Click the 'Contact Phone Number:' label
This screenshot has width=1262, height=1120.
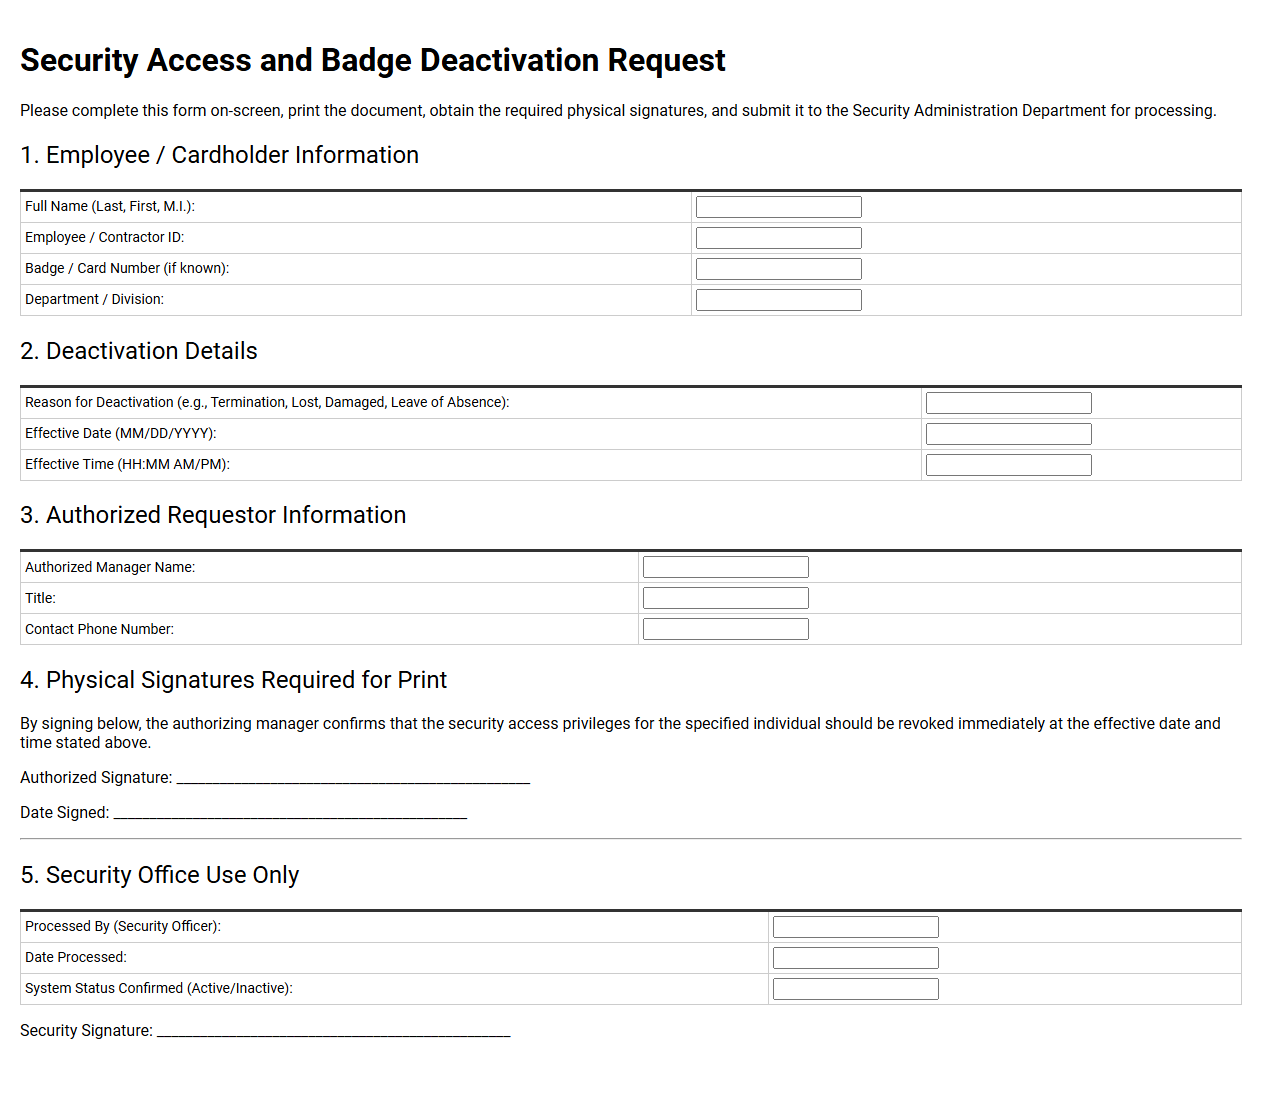[x=99, y=629]
